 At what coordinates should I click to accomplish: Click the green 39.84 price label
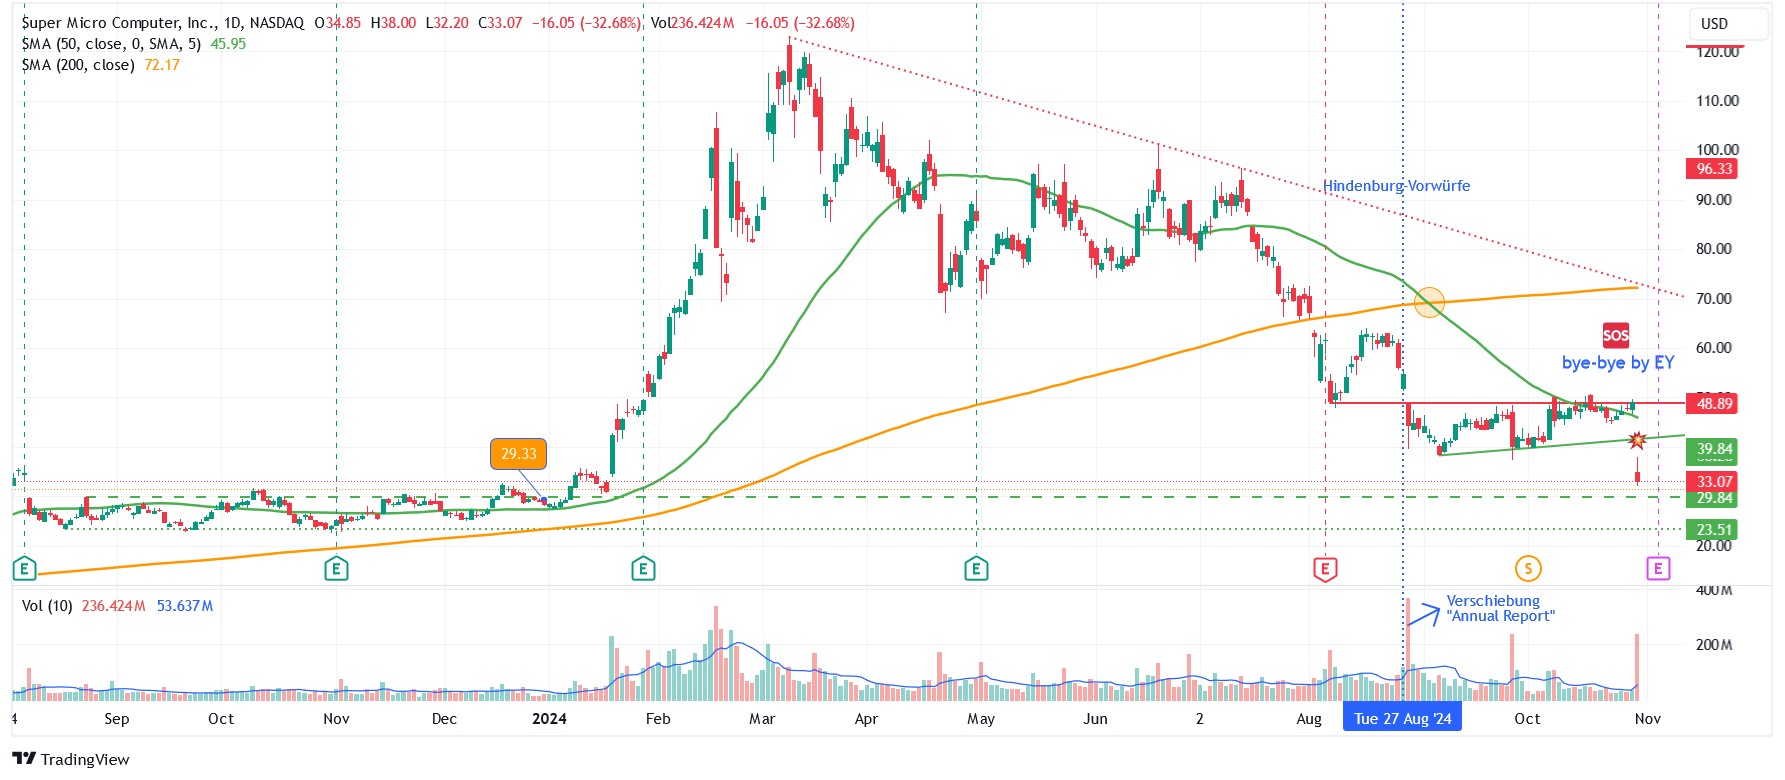[1714, 450]
